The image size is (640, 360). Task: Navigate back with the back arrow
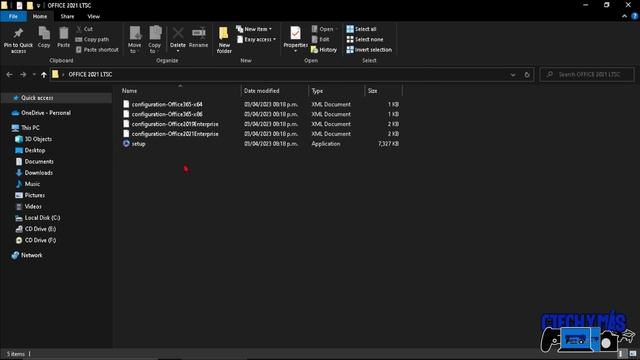pyautogui.click(x=9, y=75)
